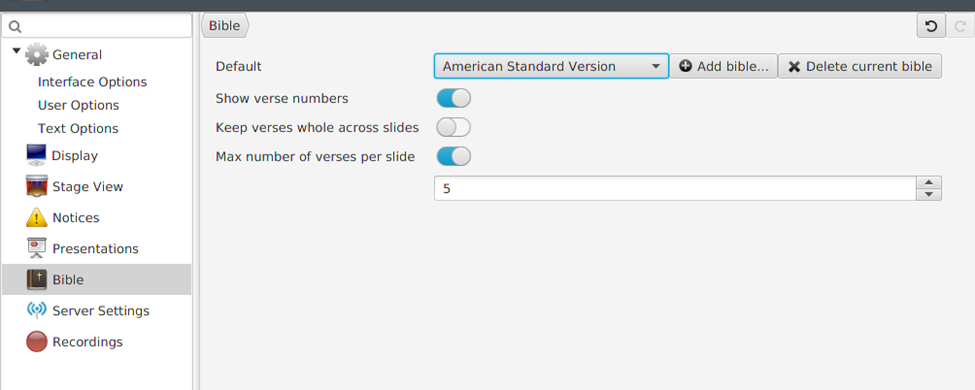
Task: Open Interface Options settings
Action: click(92, 82)
